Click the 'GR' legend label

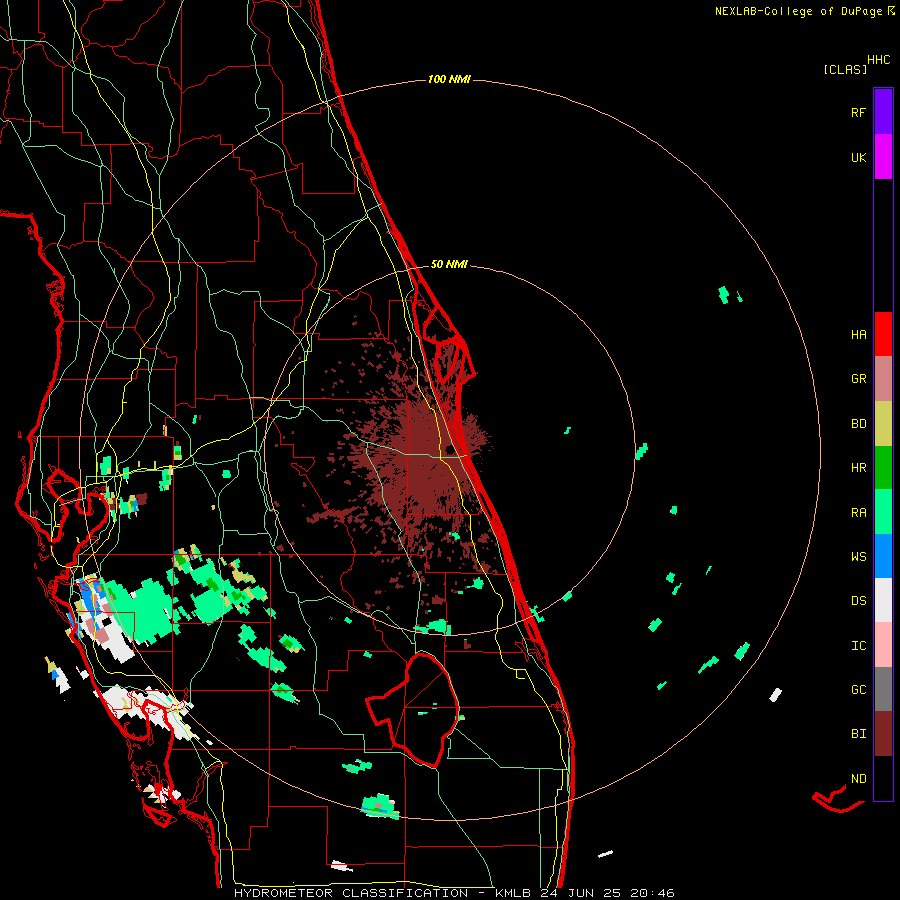858,379
